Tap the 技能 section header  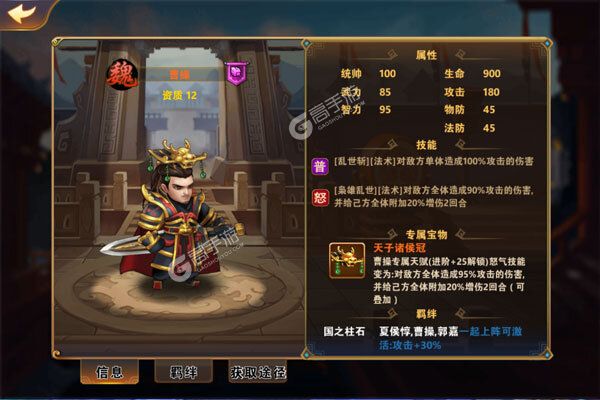426,145
